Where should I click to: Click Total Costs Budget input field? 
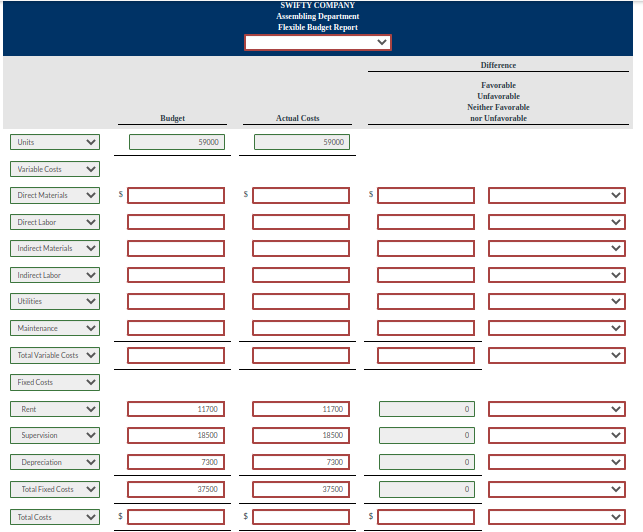click(176, 517)
